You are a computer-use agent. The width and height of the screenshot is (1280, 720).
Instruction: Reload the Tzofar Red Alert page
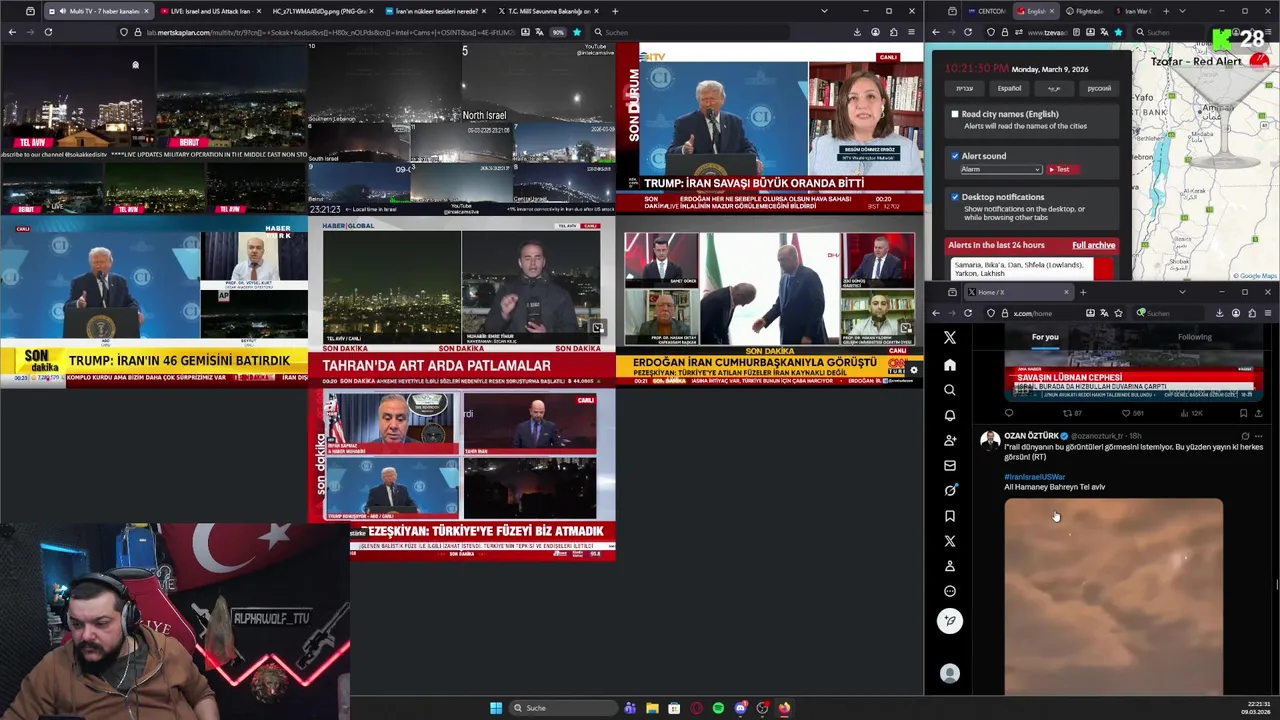[x=967, y=32]
